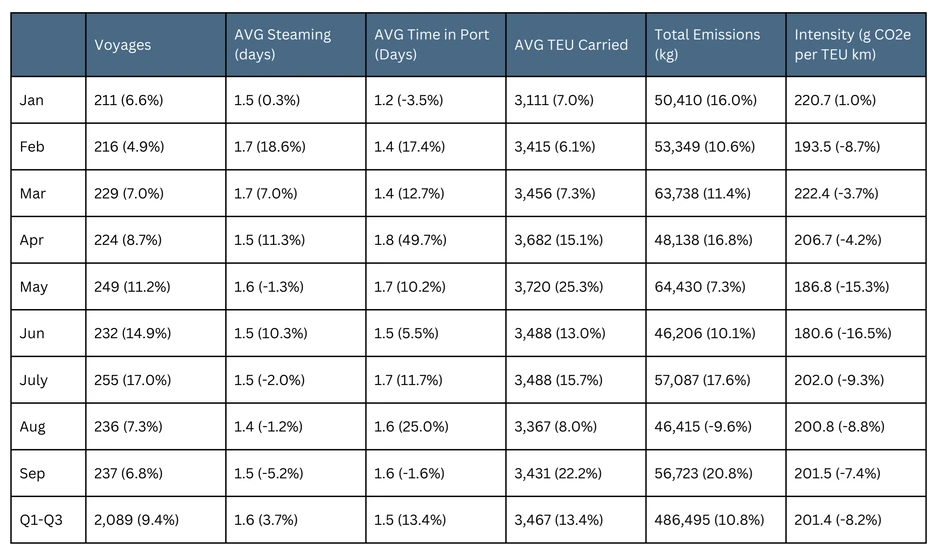Image resolution: width=940 pixels, height=558 pixels.
Task: Select the Mar TEU carried cell 3,456 (7.3%)
Action: pos(554,194)
